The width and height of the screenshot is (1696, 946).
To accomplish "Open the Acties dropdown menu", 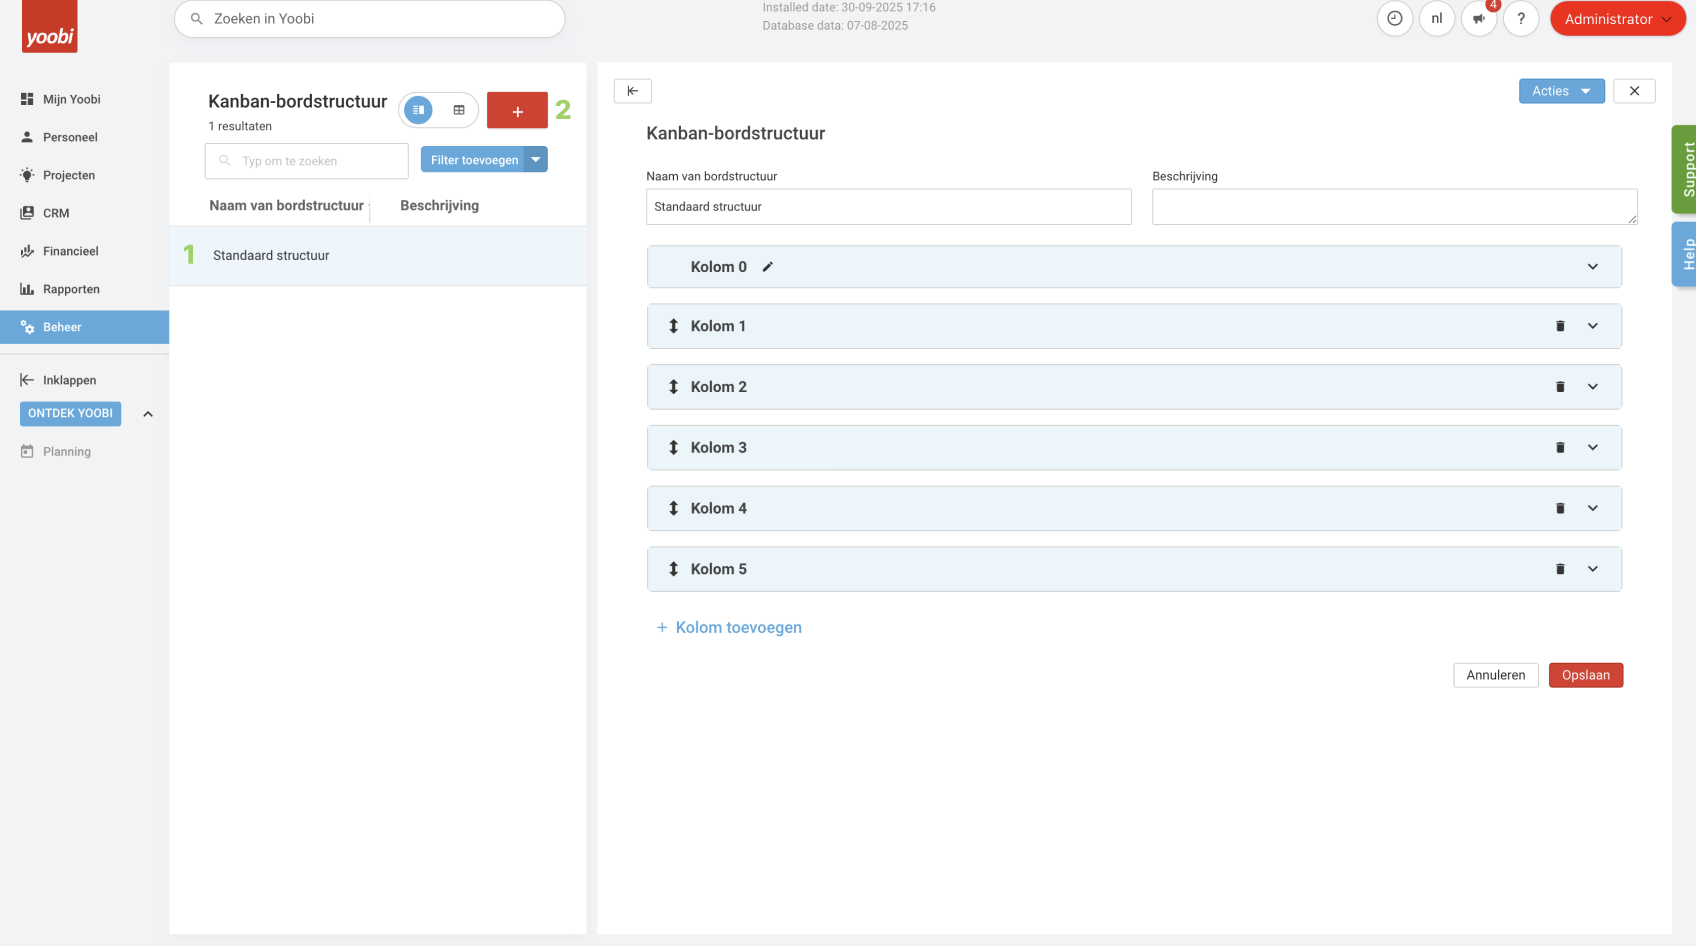I will (1560, 91).
